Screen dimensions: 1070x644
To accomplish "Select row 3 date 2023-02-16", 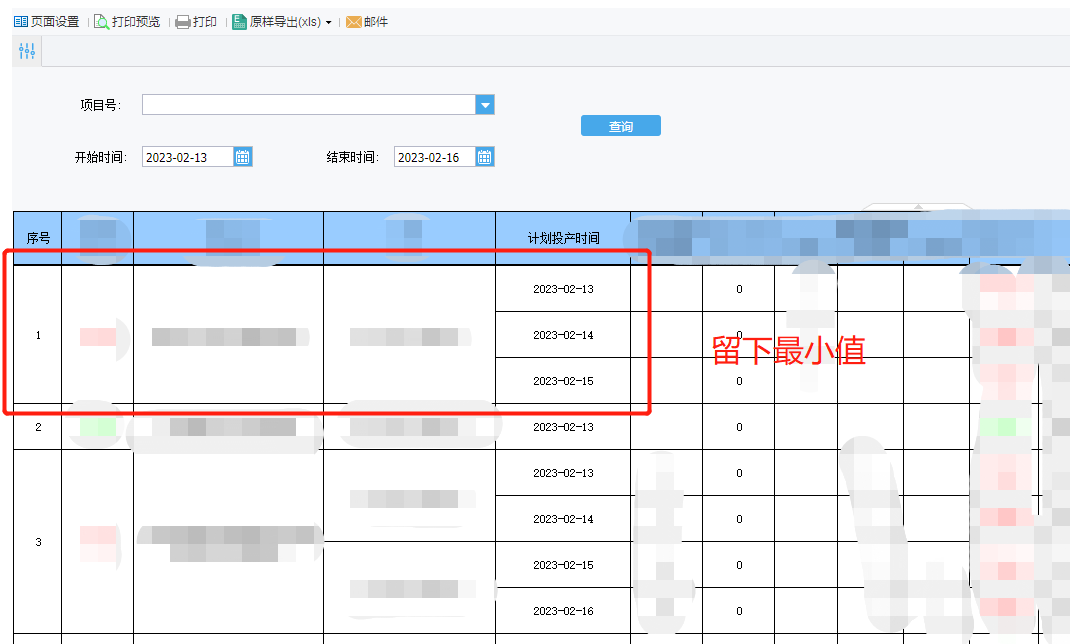I will [x=563, y=611].
